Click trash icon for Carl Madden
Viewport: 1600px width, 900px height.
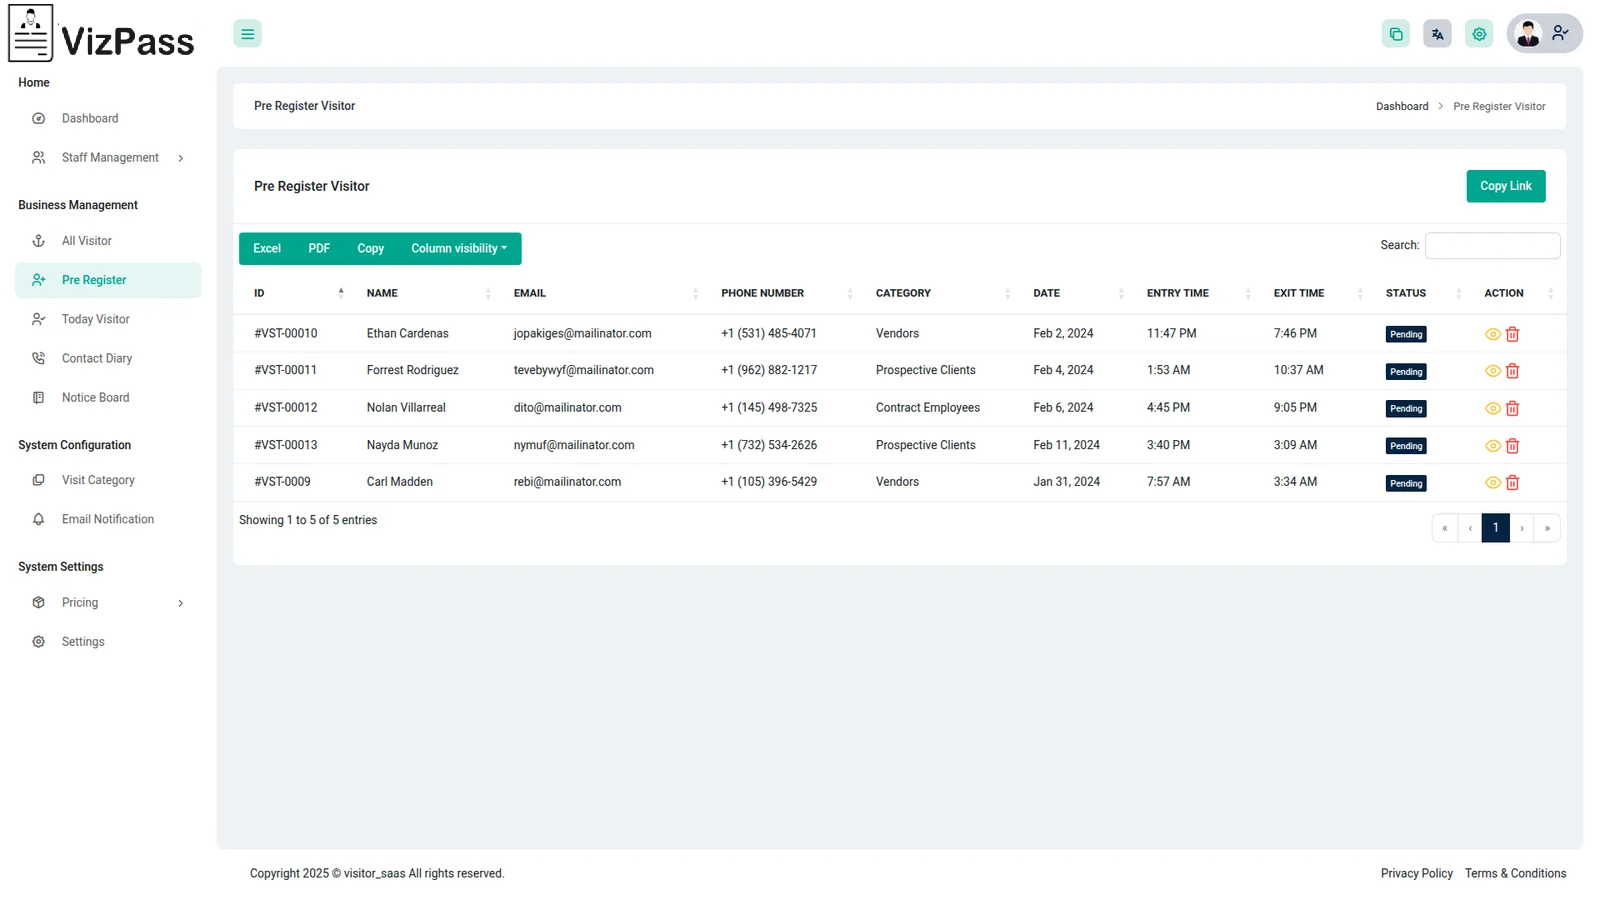click(1512, 483)
